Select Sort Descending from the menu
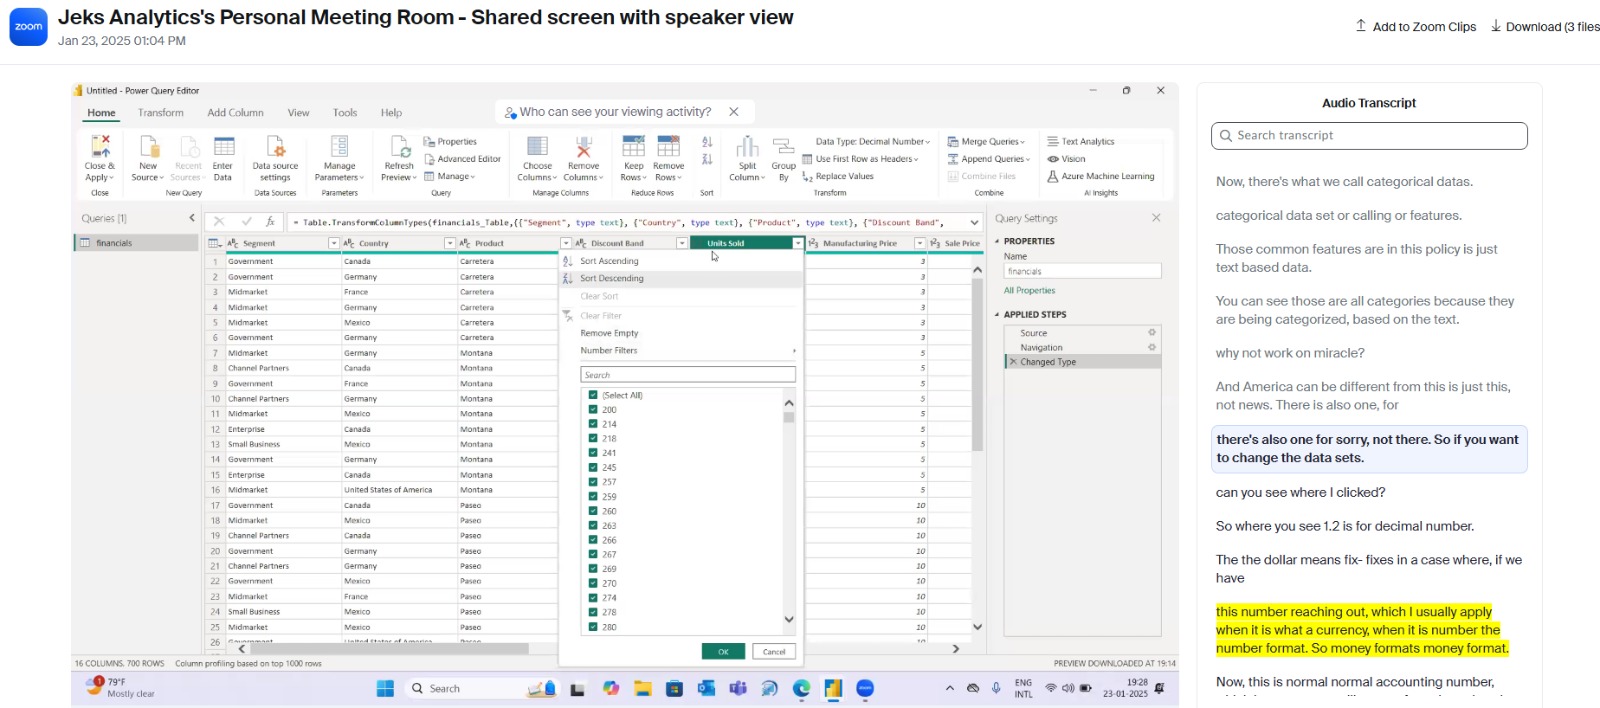Viewport: 1600px width, 708px height. coord(612,279)
